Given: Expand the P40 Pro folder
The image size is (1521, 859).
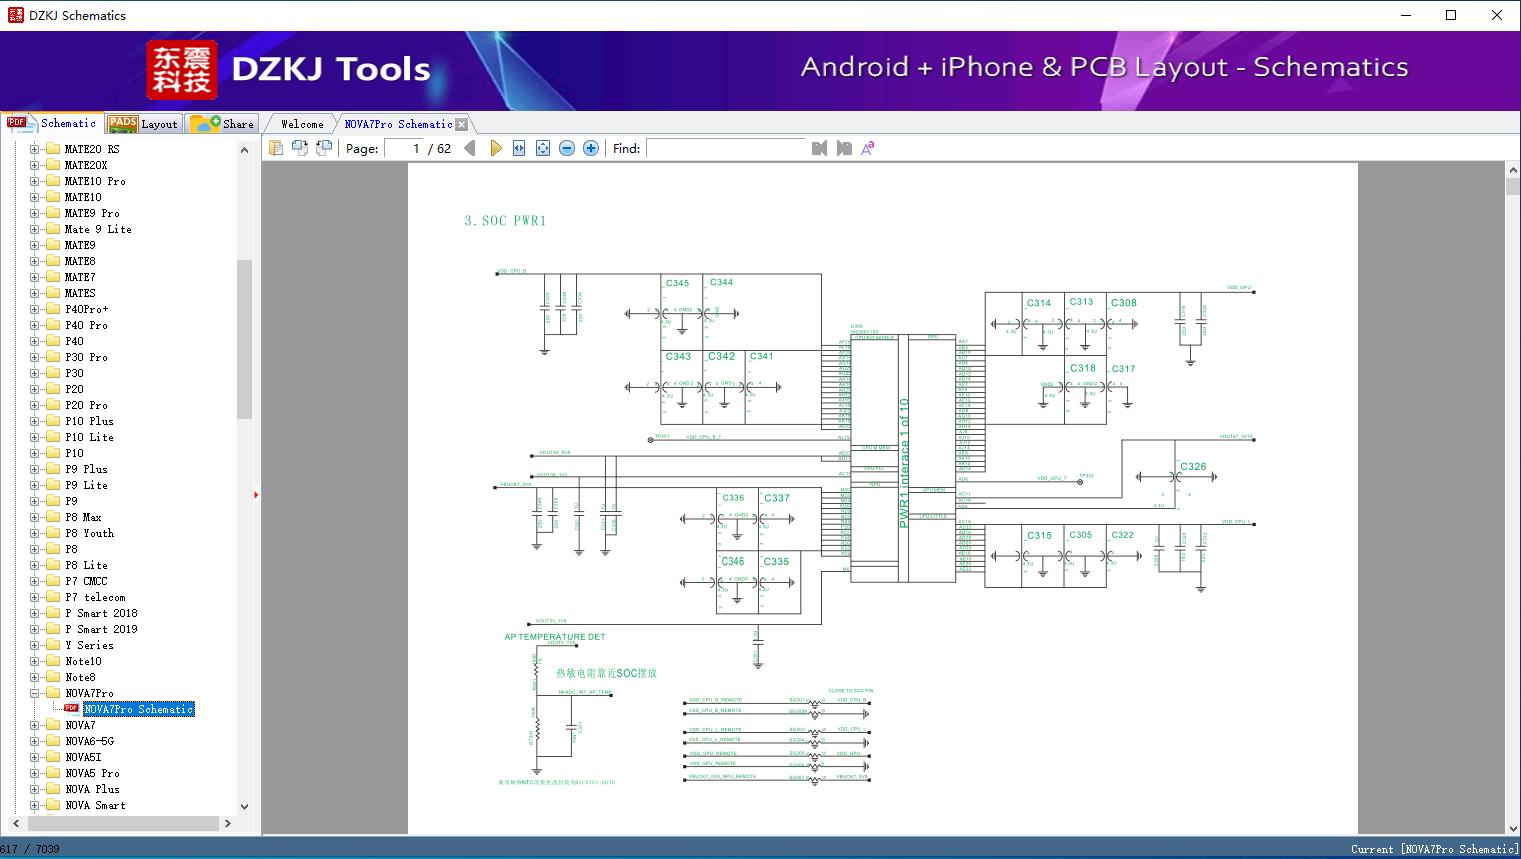Looking at the screenshot, I should tap(34, 325).
